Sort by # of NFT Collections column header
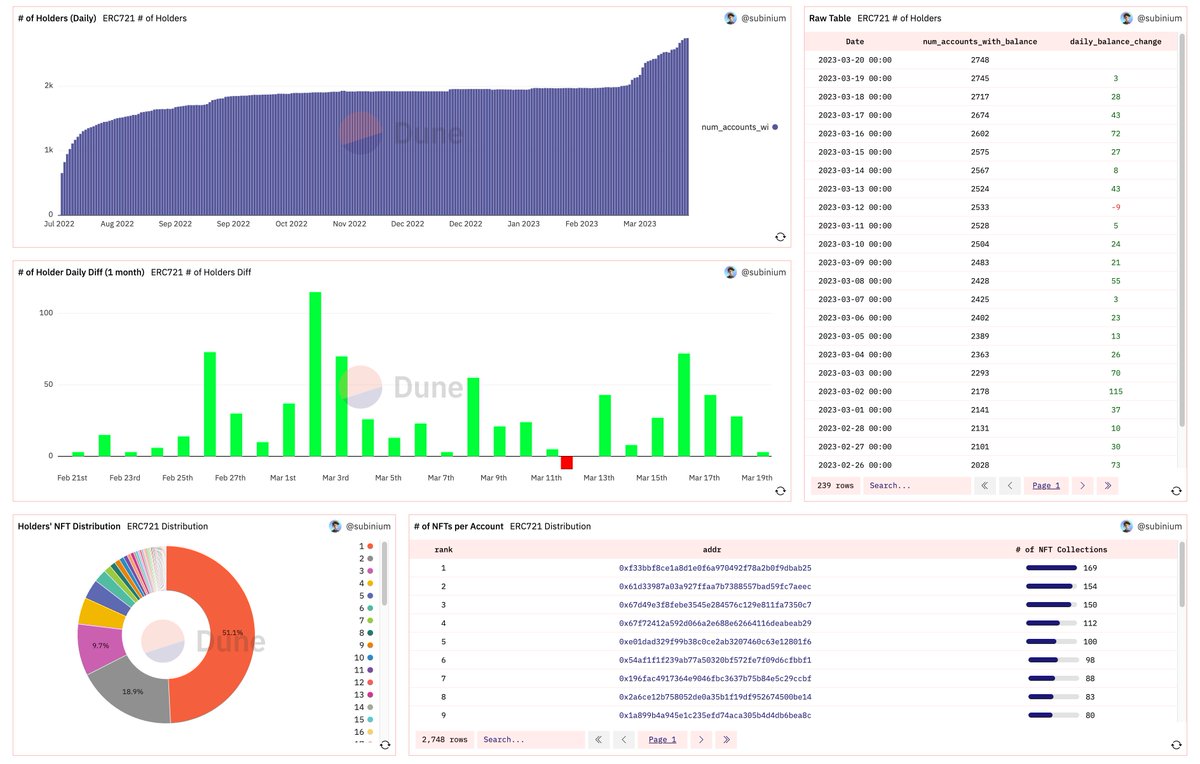 pyautogui.click(x=1061, y=550)
